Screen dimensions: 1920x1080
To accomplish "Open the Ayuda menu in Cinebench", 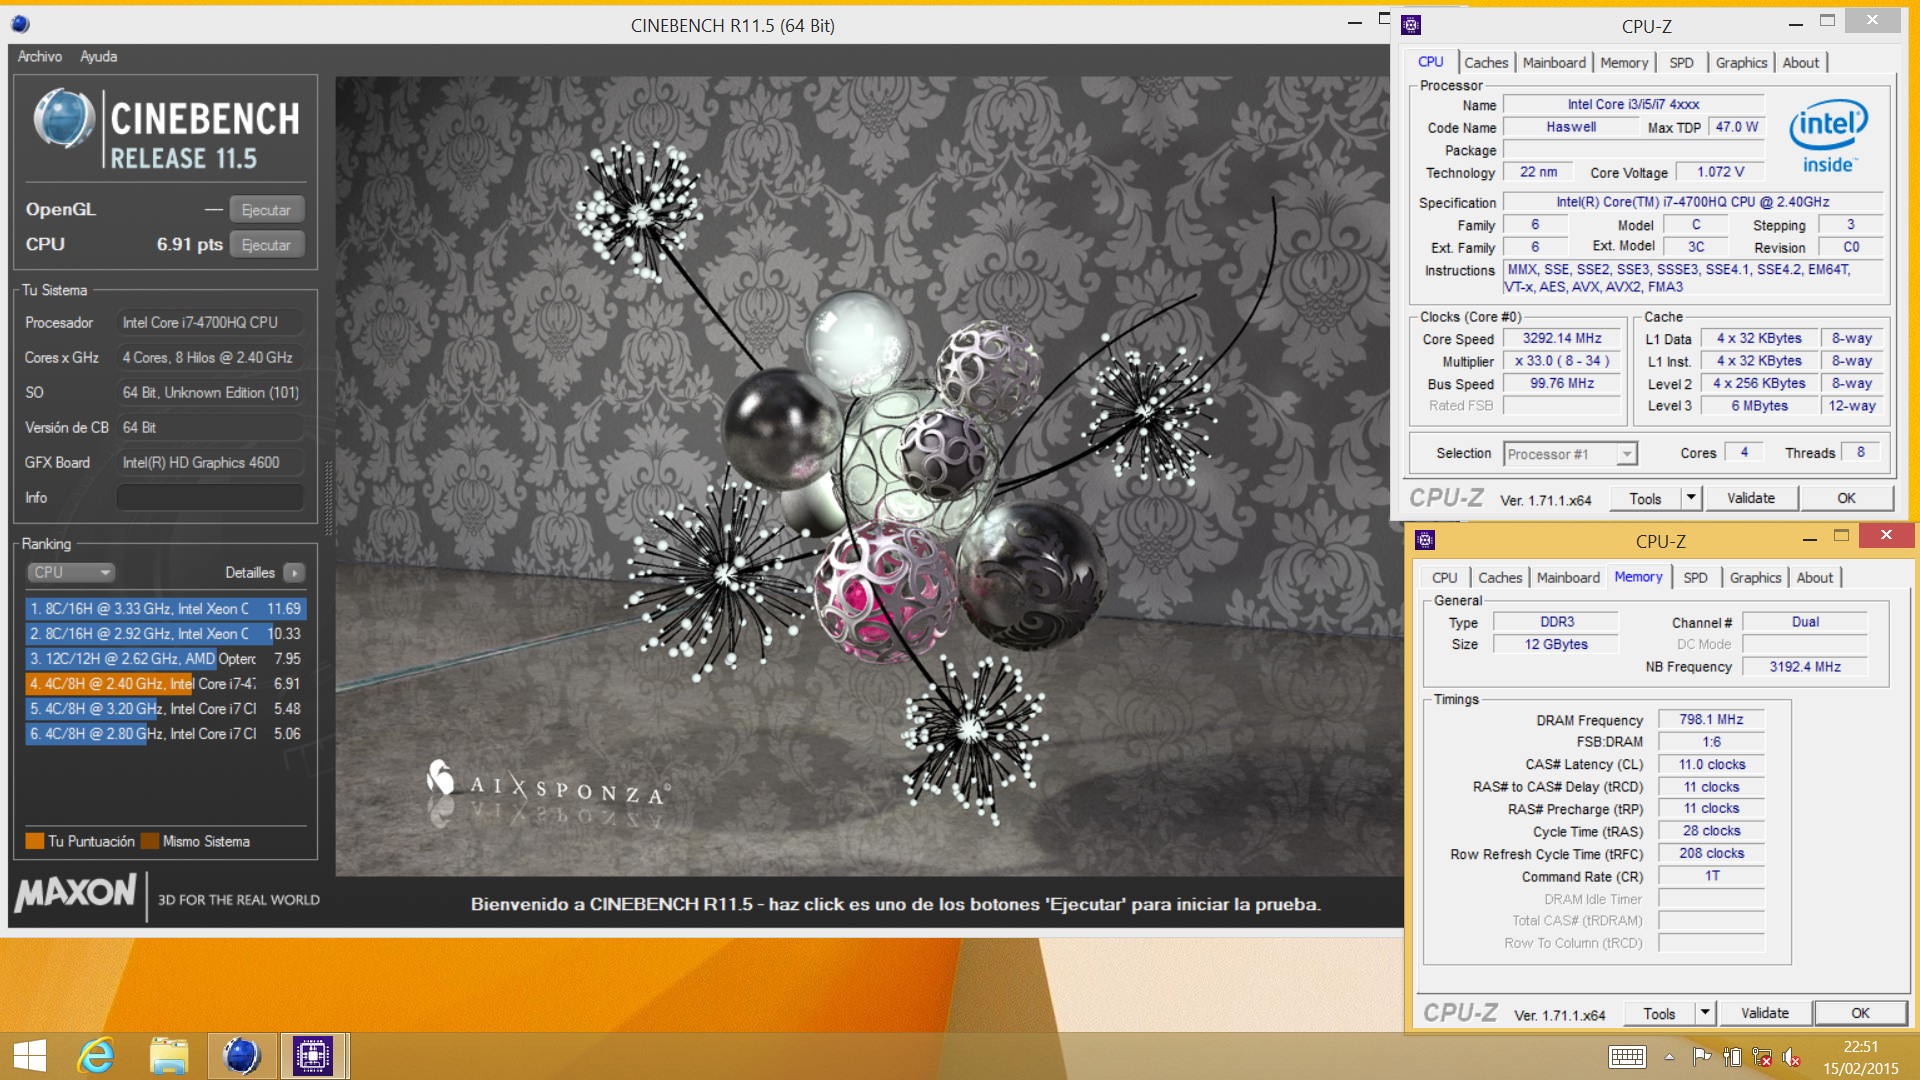I will (x=98, y=57).
